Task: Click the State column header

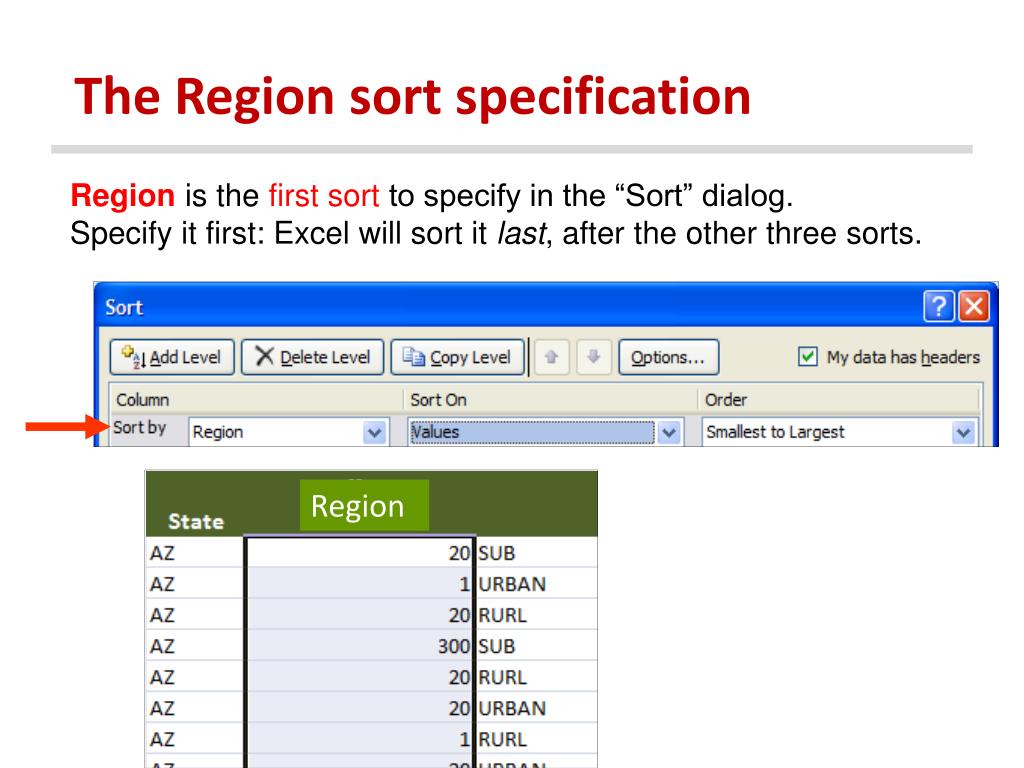Action: coord(196,521)
